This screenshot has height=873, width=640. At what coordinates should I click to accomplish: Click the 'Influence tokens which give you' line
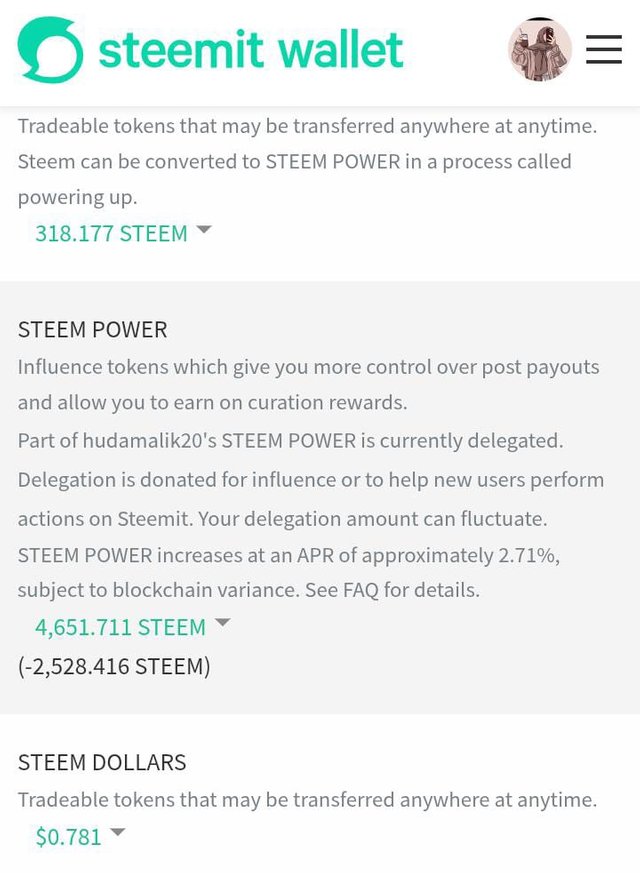[x=308, y=367]
